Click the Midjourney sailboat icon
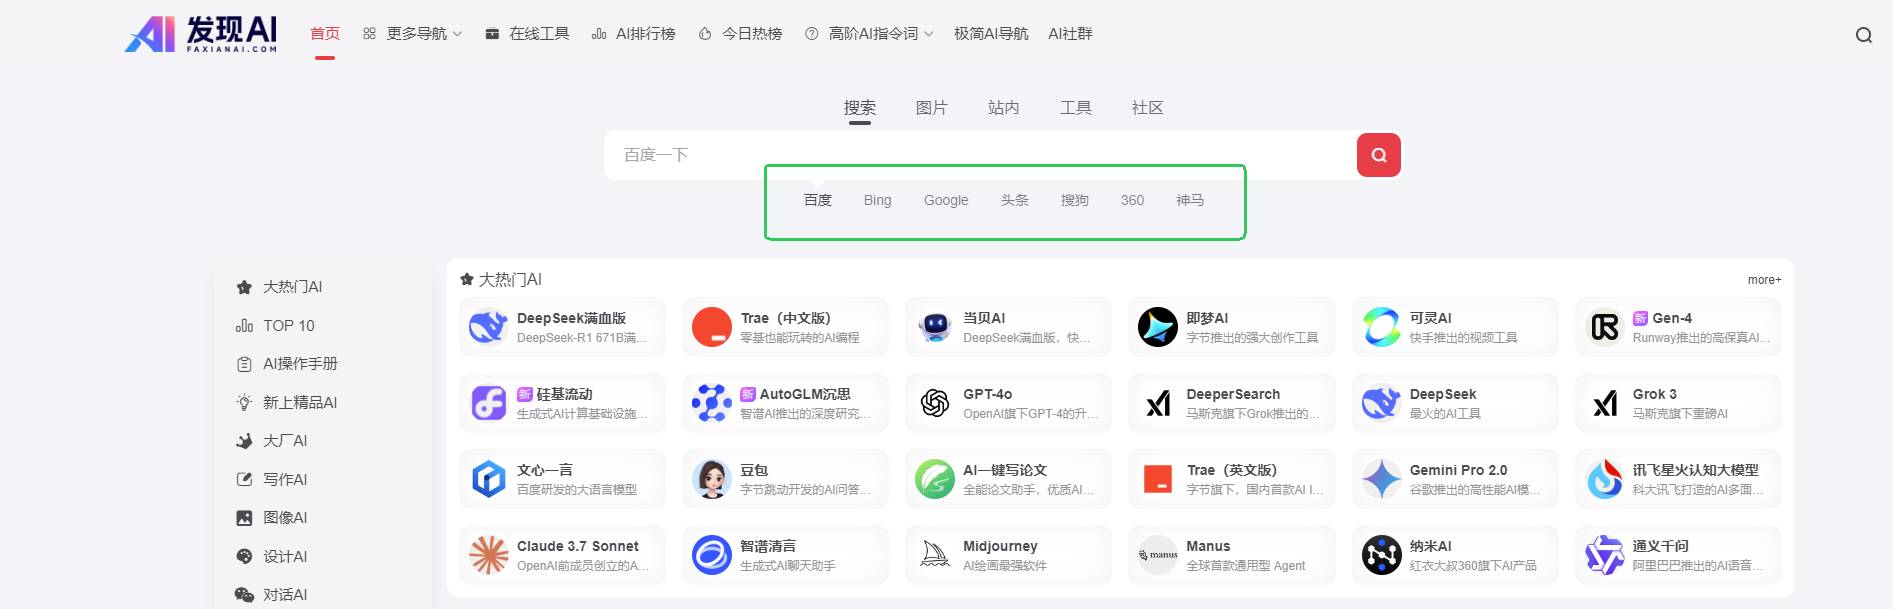Screen dimensions: 1893x609 coord(935,555)
